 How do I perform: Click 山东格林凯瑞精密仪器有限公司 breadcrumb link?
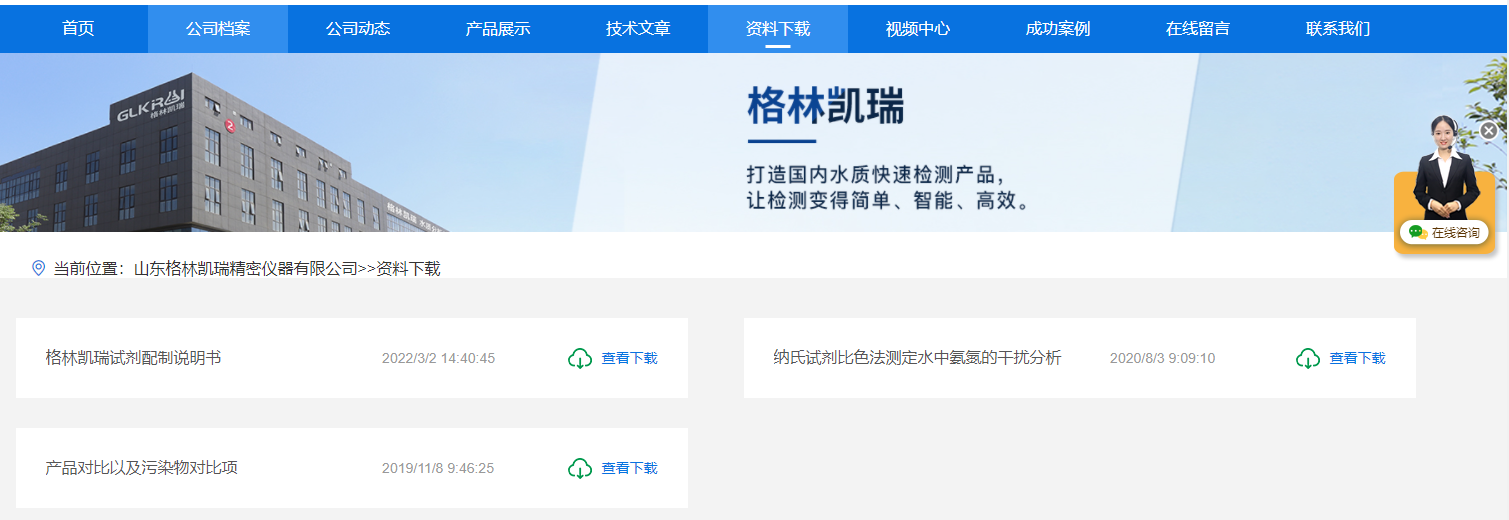click(246, 268)
